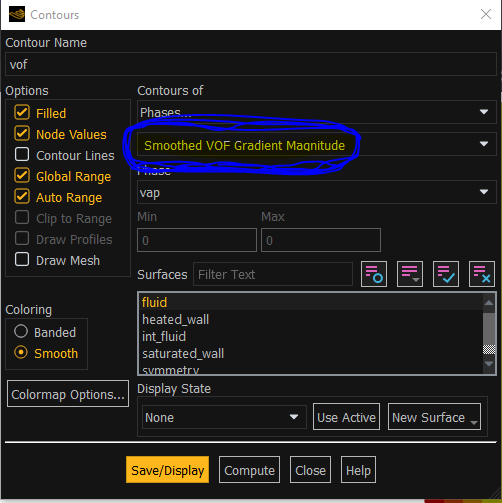Click the surface list filter options icon
The image size is (502, 503).
pyautogui.click(x=410, y=274)
